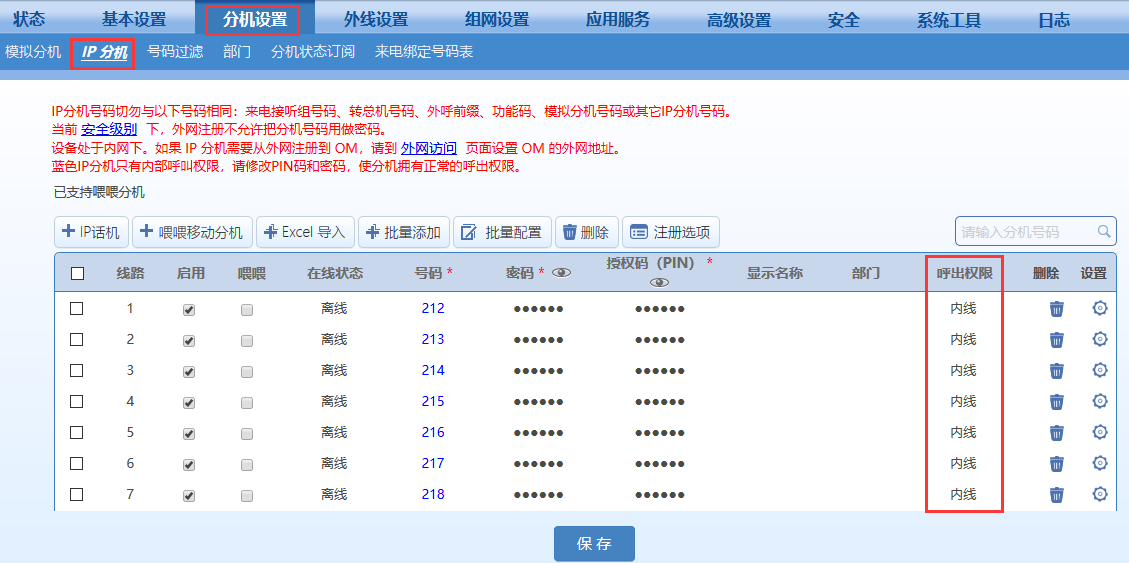The height and width of the screenshot is (563, 1129).
Task: Delete extension 215 via trash icon
Action: (1056, 402)
